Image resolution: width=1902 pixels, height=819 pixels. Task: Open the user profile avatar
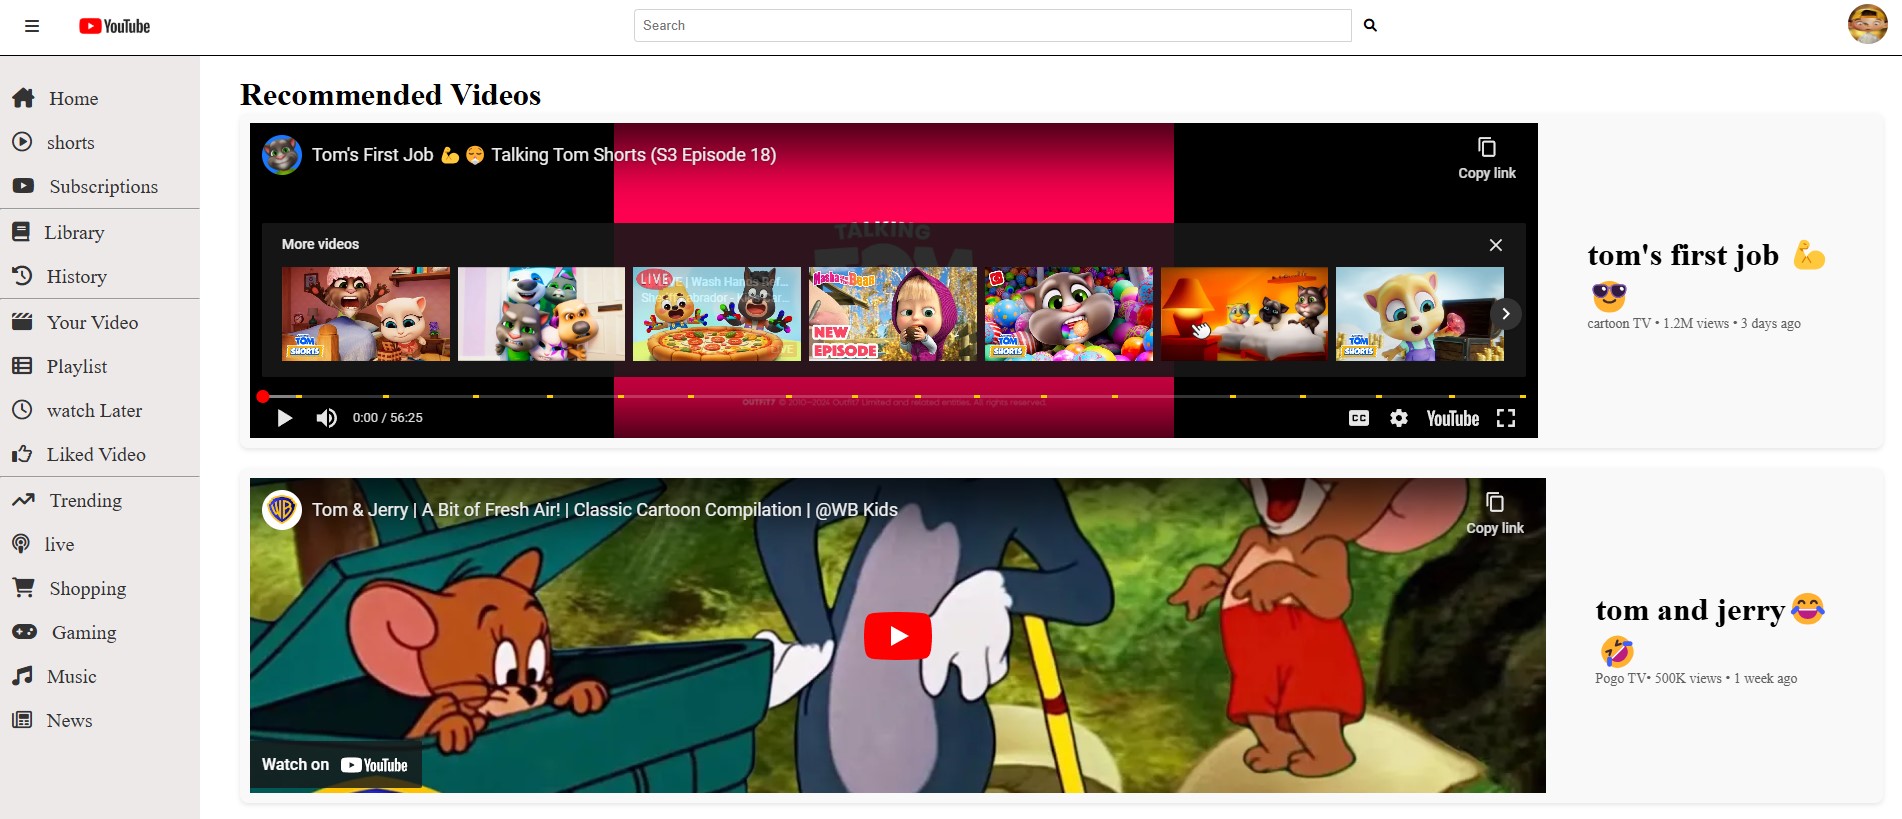[1866, 24]
